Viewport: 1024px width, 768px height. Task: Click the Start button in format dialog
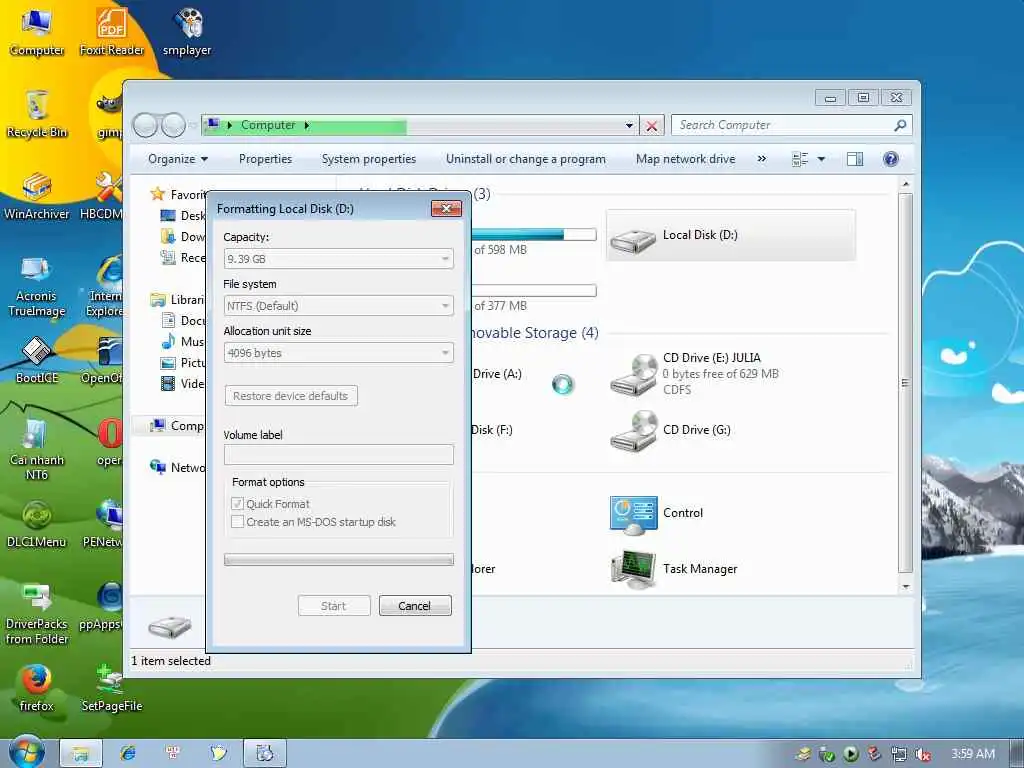(334, 606)
